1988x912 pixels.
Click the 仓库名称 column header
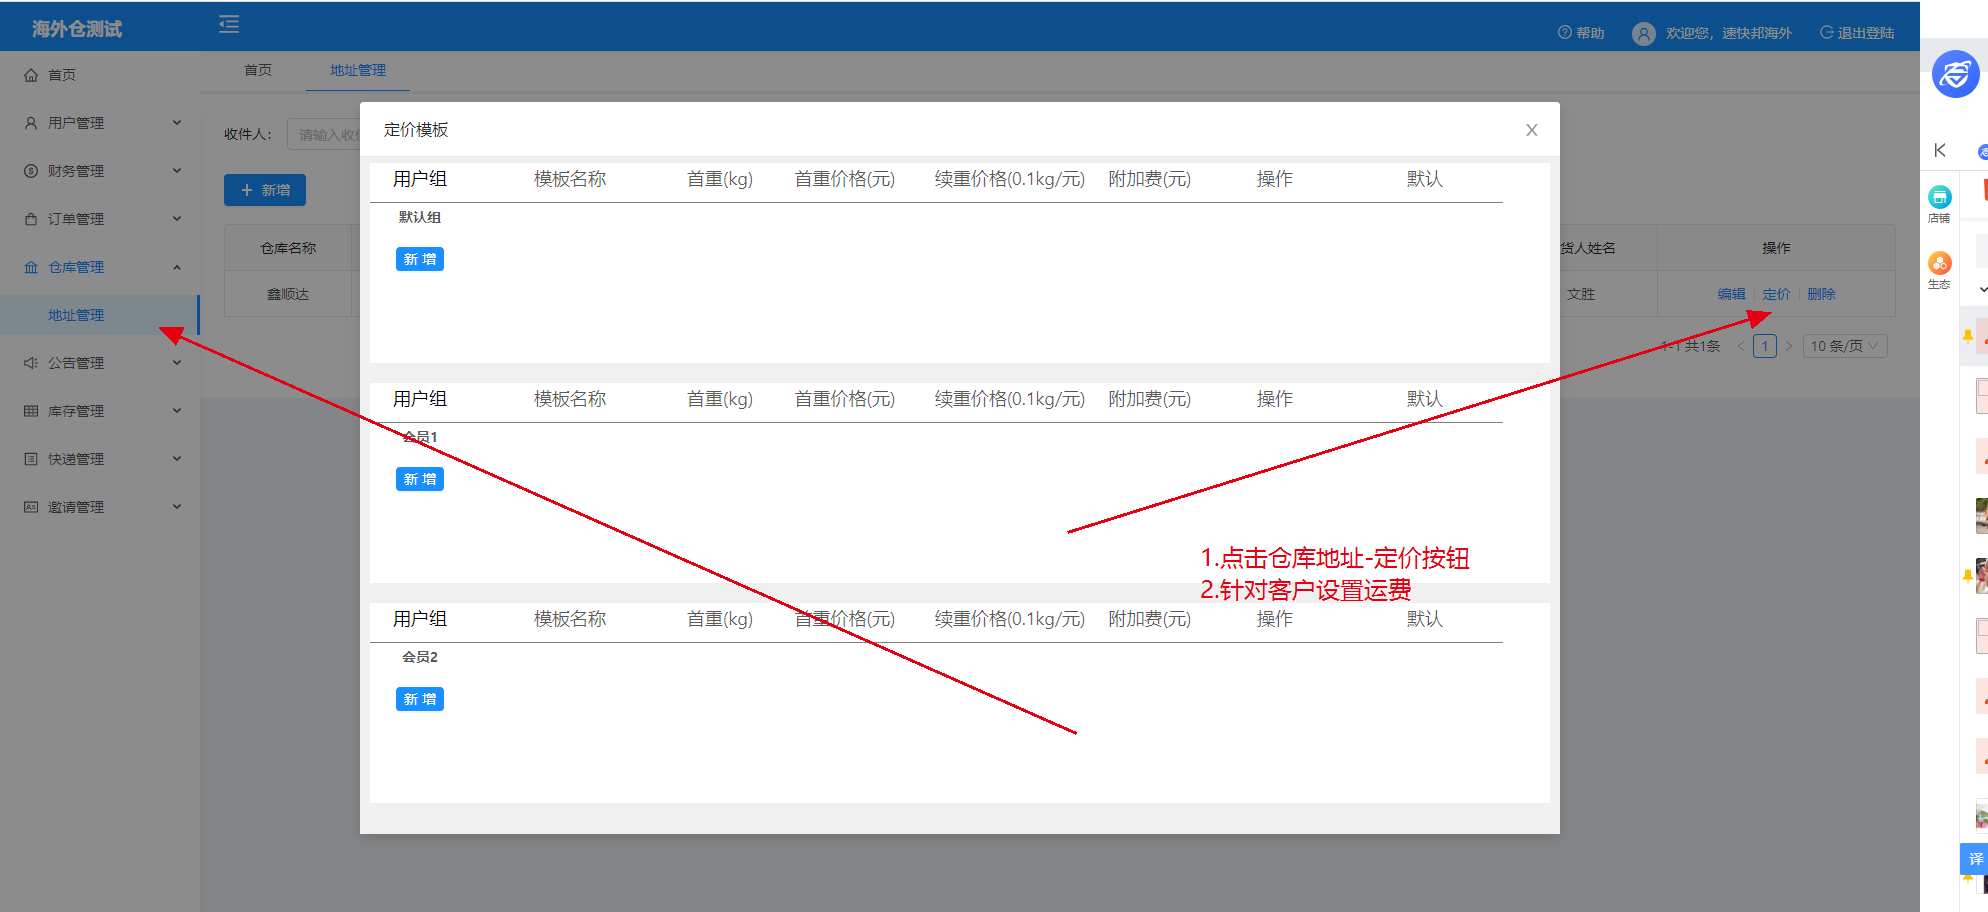[x=288, y=248]
